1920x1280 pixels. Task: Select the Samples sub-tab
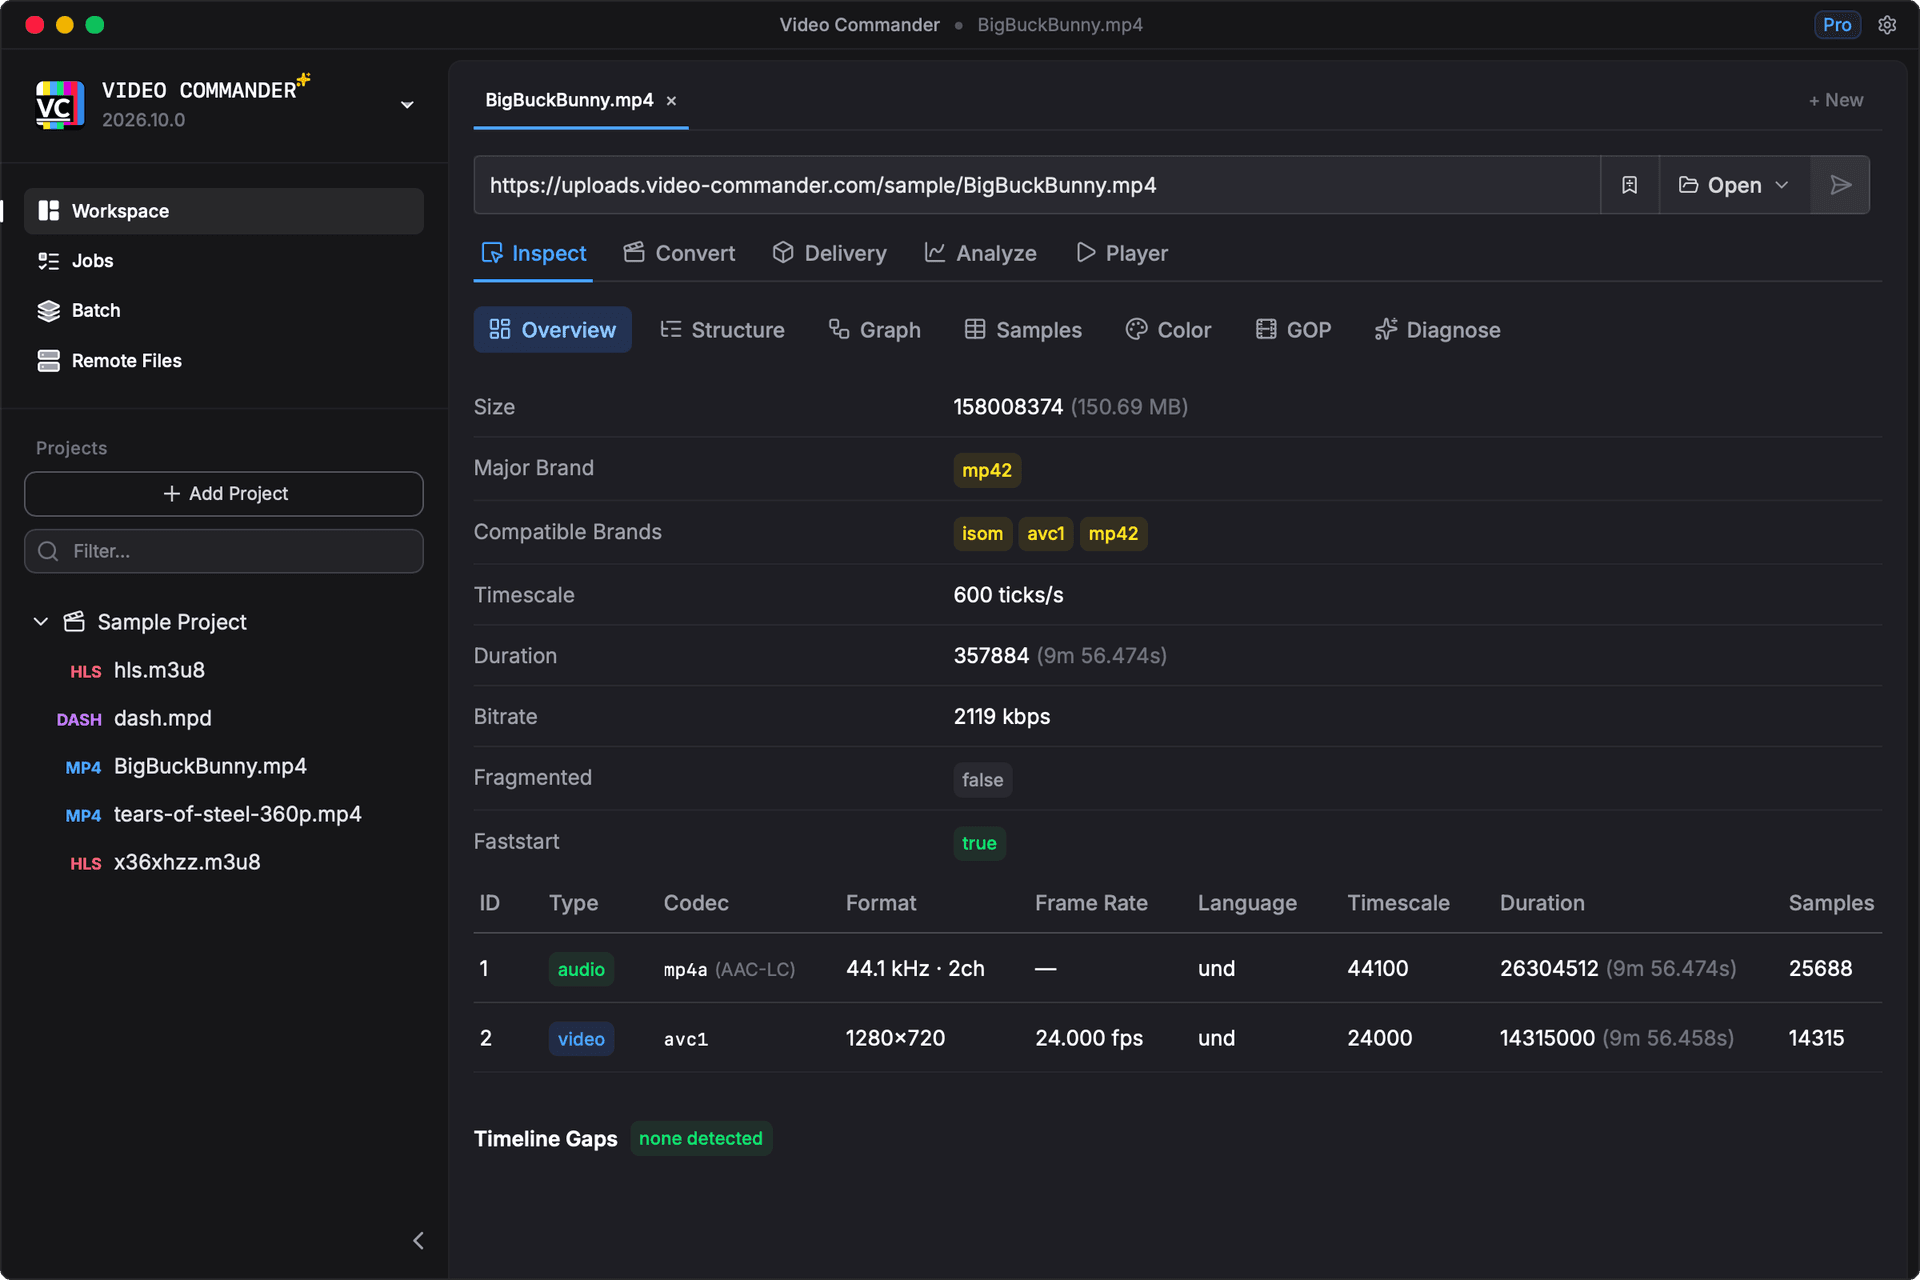(x=1023, y=330)
